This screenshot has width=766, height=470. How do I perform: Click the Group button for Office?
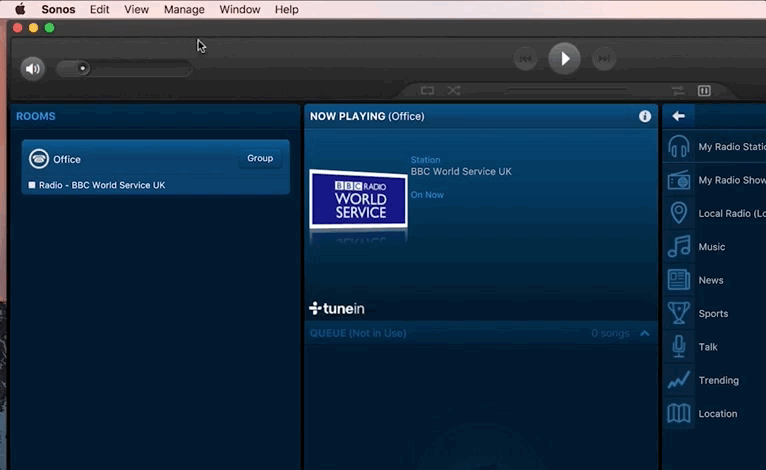[x=260, y=158]
